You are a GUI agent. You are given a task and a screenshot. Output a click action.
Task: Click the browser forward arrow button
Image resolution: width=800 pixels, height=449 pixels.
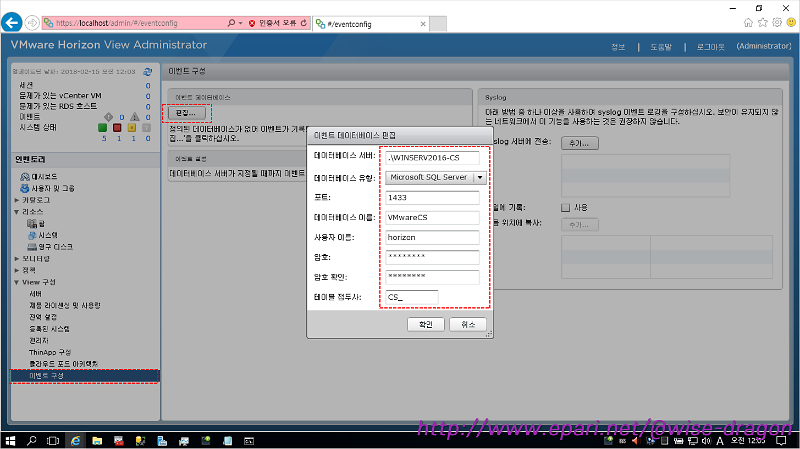pyautogui.click(x=32, y=23)
